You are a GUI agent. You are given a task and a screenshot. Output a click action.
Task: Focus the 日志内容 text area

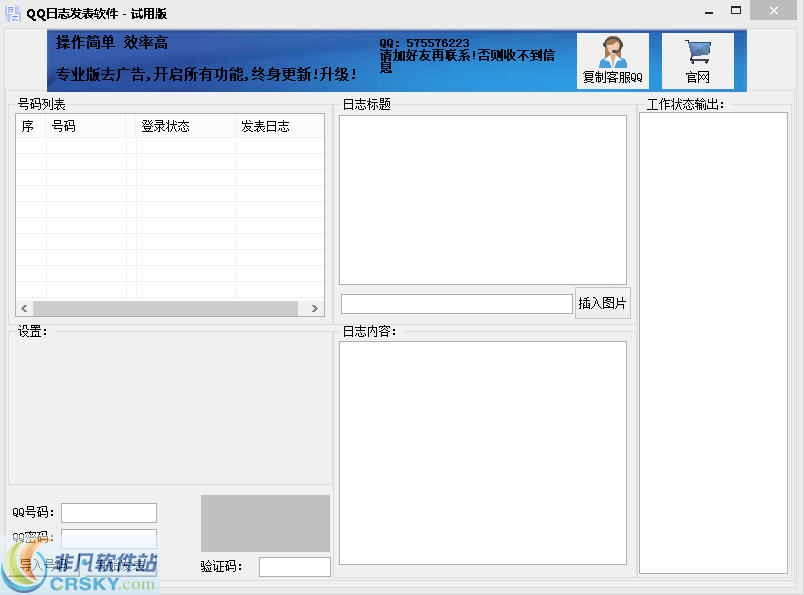click(483, 453)
